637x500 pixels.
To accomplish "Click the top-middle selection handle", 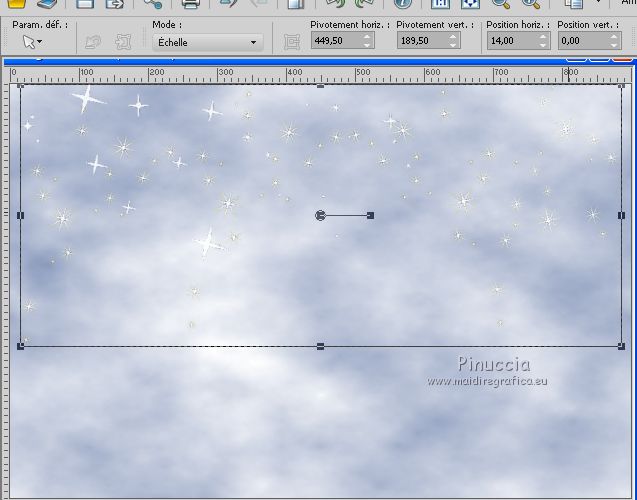I will 321,86.
